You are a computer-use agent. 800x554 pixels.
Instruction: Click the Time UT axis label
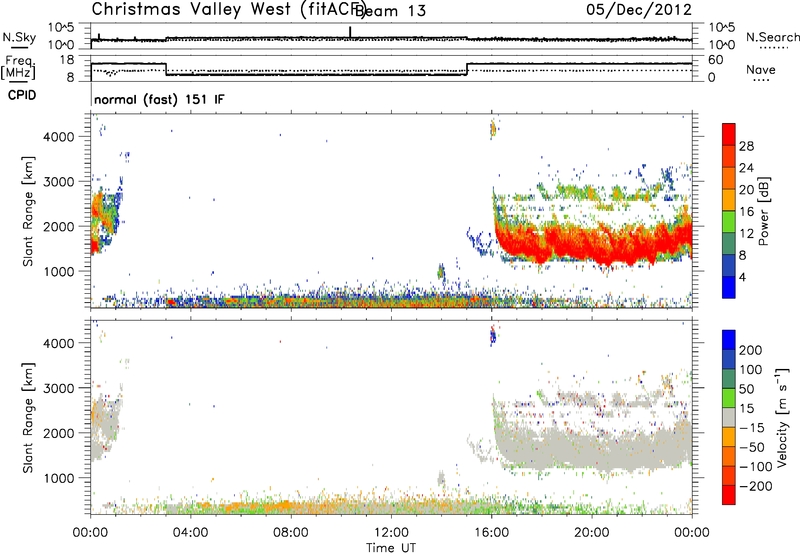click(x=391, y=548)
